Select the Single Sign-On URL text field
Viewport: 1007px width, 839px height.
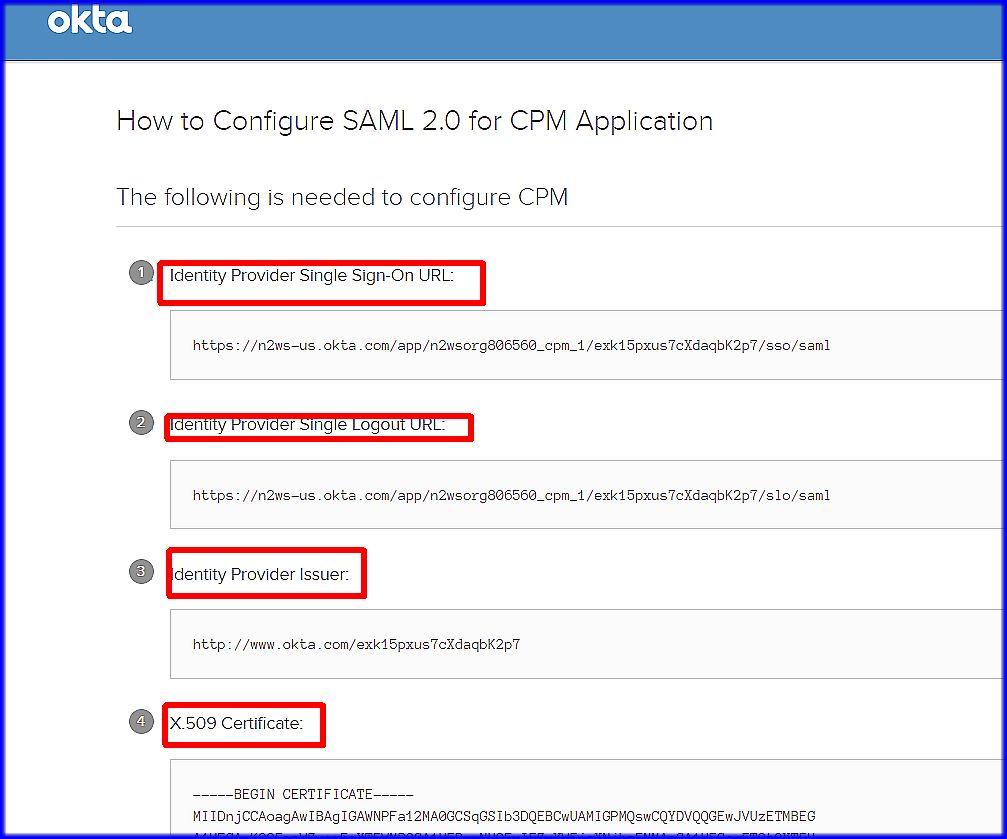[x=587, y=345]
